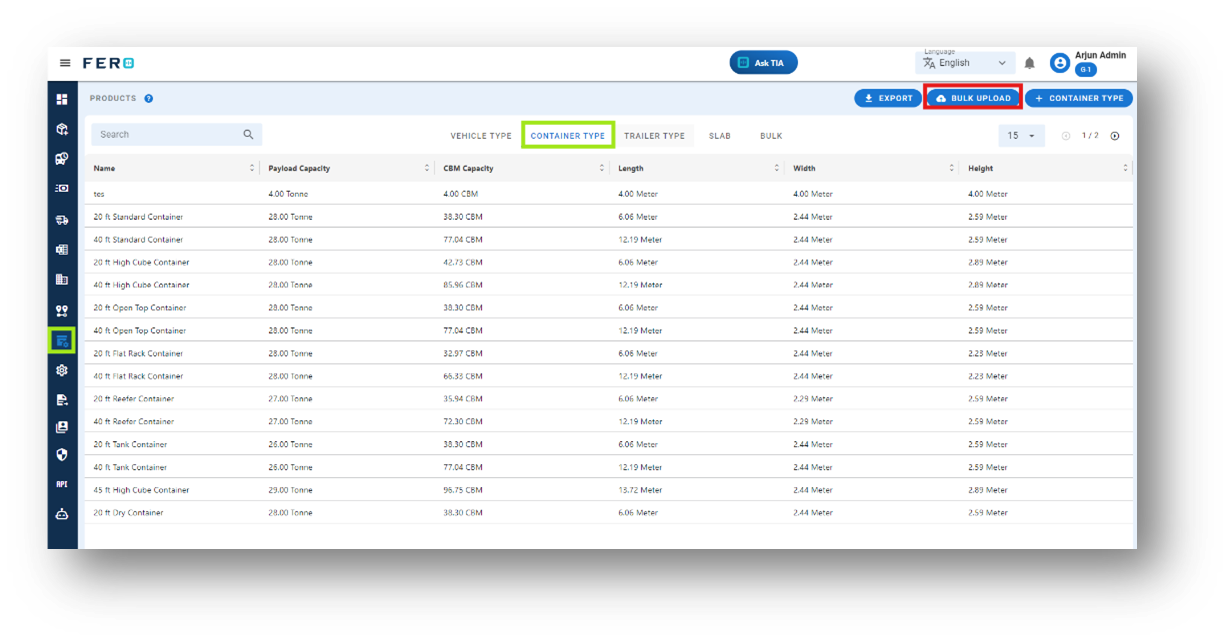
Task: Click the EXPORT button
Action: coord(888,98)
